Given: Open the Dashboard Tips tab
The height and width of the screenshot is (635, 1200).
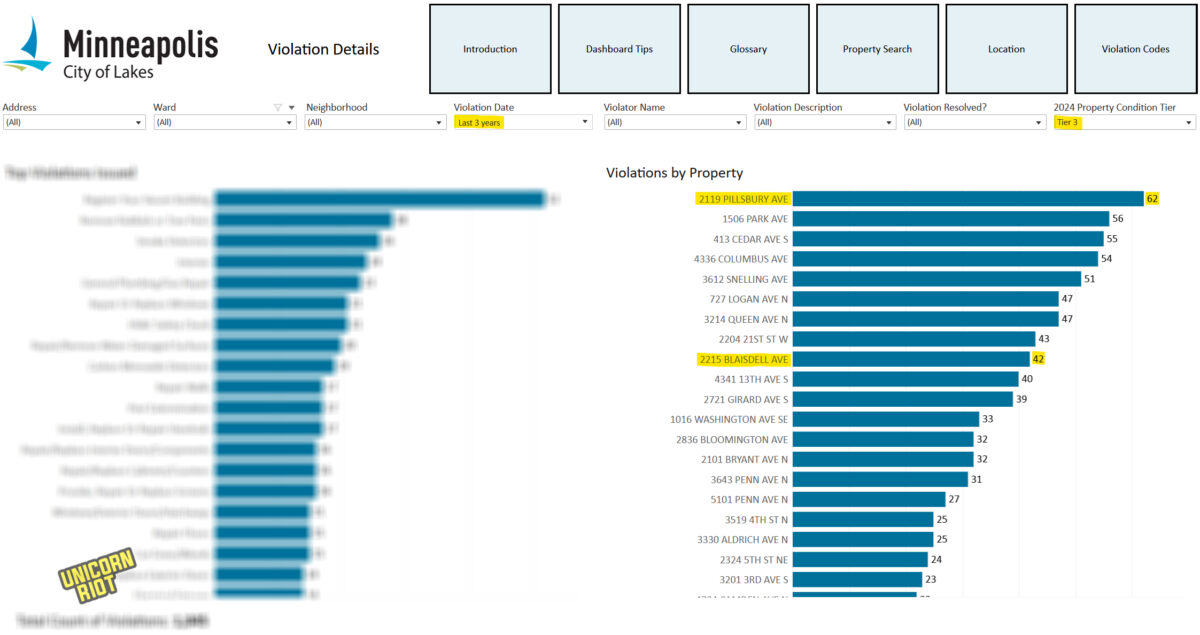Looking at the screenshot, I should [619, 49].
